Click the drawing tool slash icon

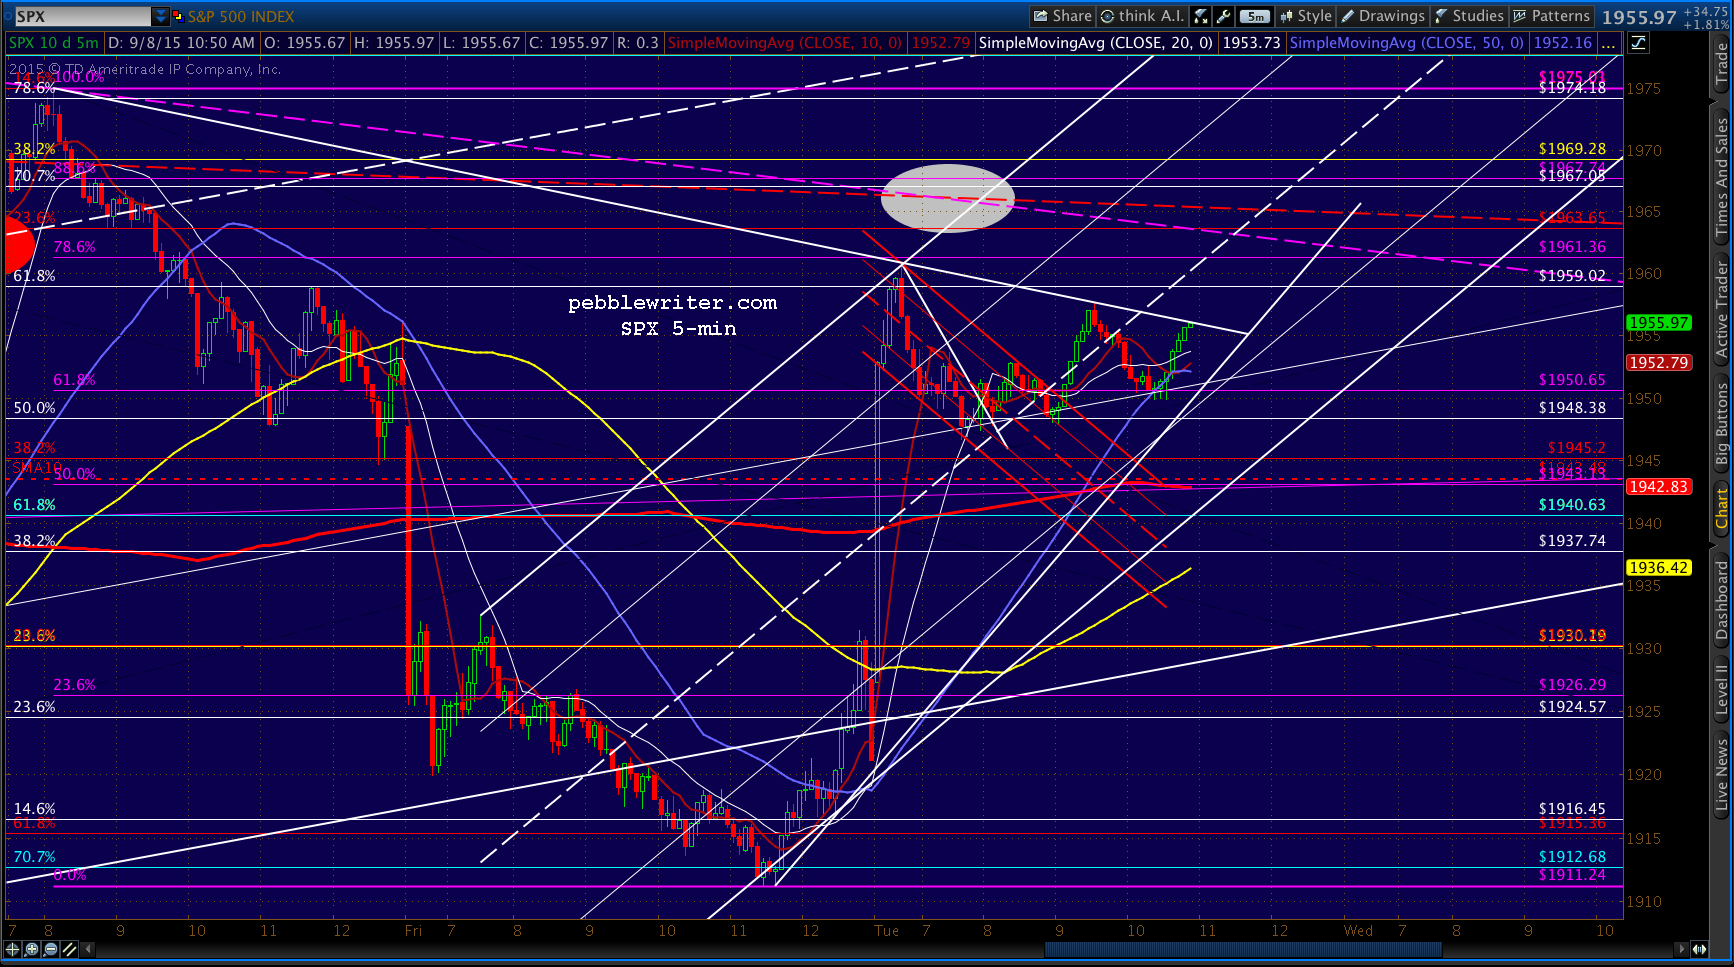(x=70, y=949)
